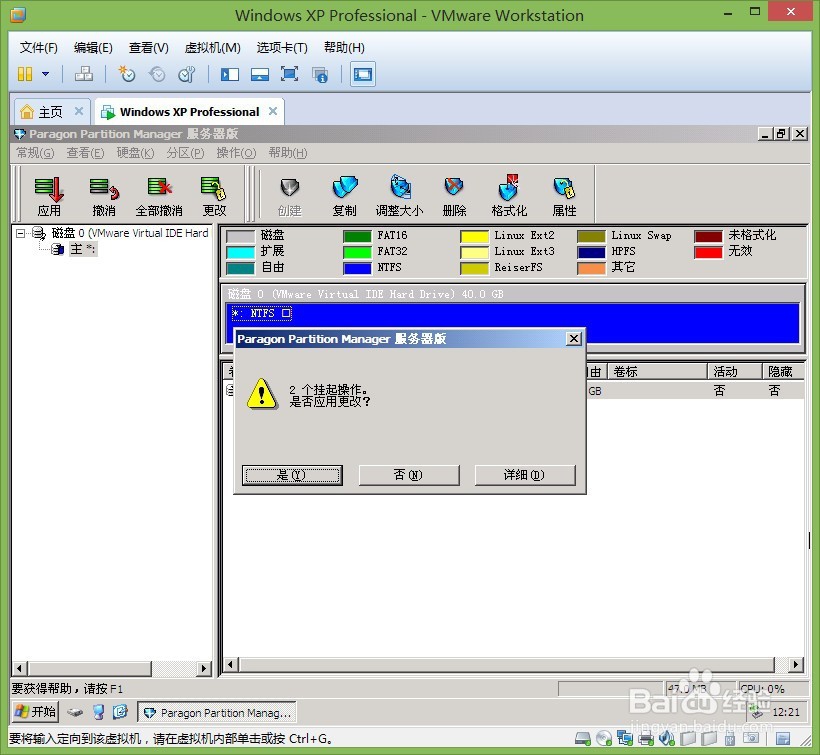Viewport: 820px width, 755px height.
Task: Click the 隐藏 column header
Action: coord(783,372)
